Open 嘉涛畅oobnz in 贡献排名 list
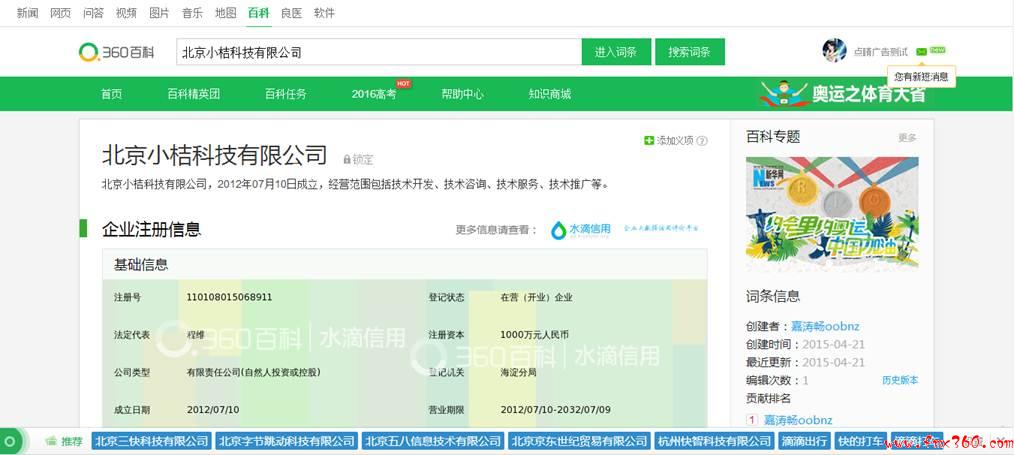 click(x=798, y=420)
